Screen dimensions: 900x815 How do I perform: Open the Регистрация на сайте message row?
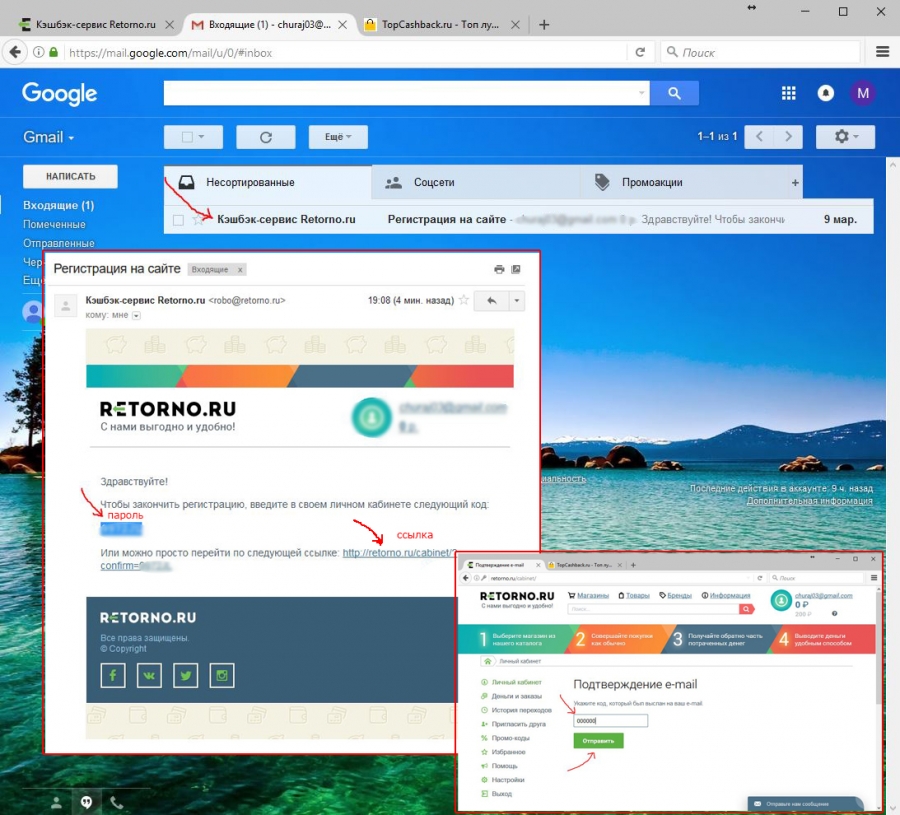pyautogui.click(x=519, y=219)
